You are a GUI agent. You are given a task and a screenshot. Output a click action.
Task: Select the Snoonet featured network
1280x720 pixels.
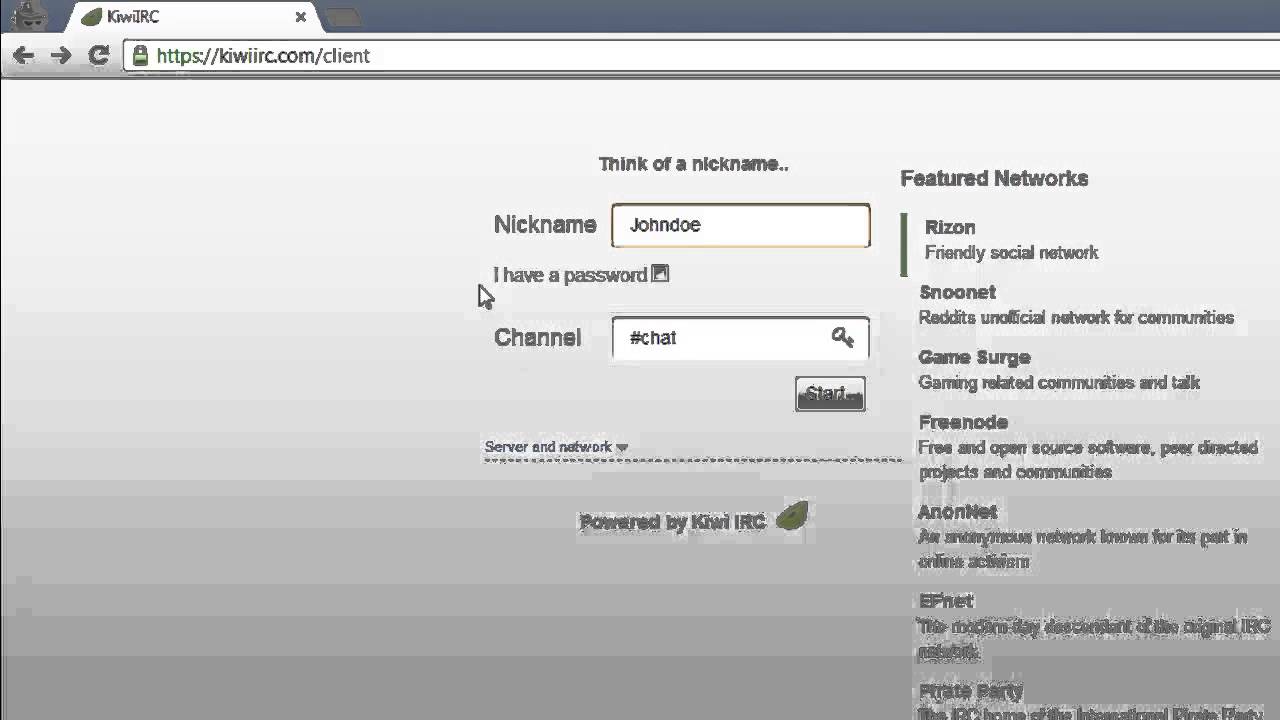coord(958,292)
